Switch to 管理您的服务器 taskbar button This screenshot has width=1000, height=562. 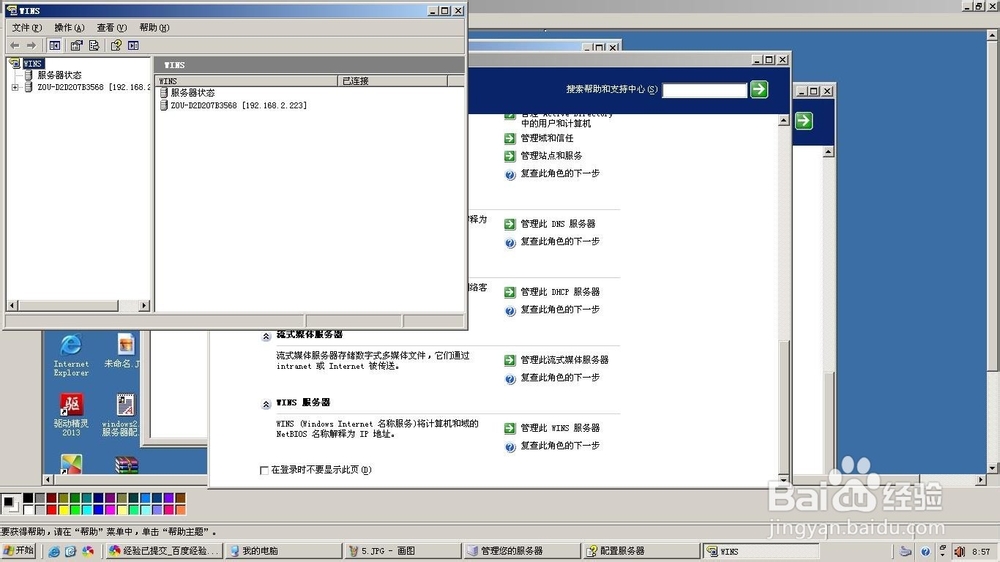[521, 551]
